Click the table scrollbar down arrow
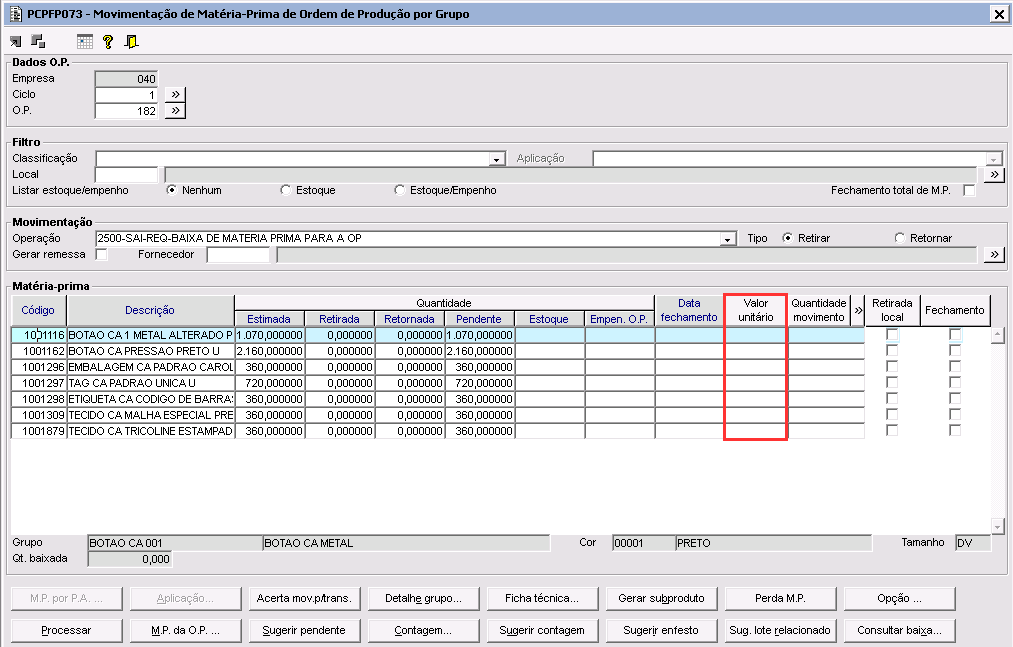Image resolution: width=1013 pixels, height=647 pixels. (997, 526)
